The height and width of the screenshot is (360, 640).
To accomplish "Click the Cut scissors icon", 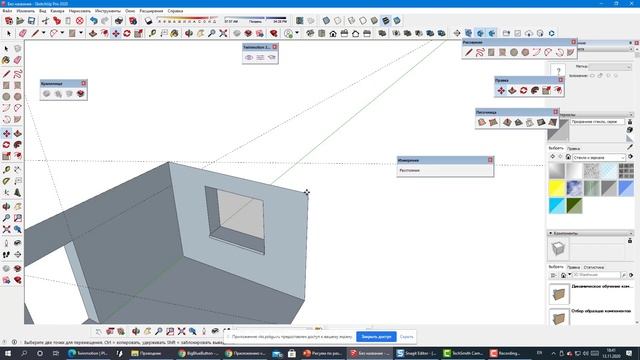I will click(45, 20).
